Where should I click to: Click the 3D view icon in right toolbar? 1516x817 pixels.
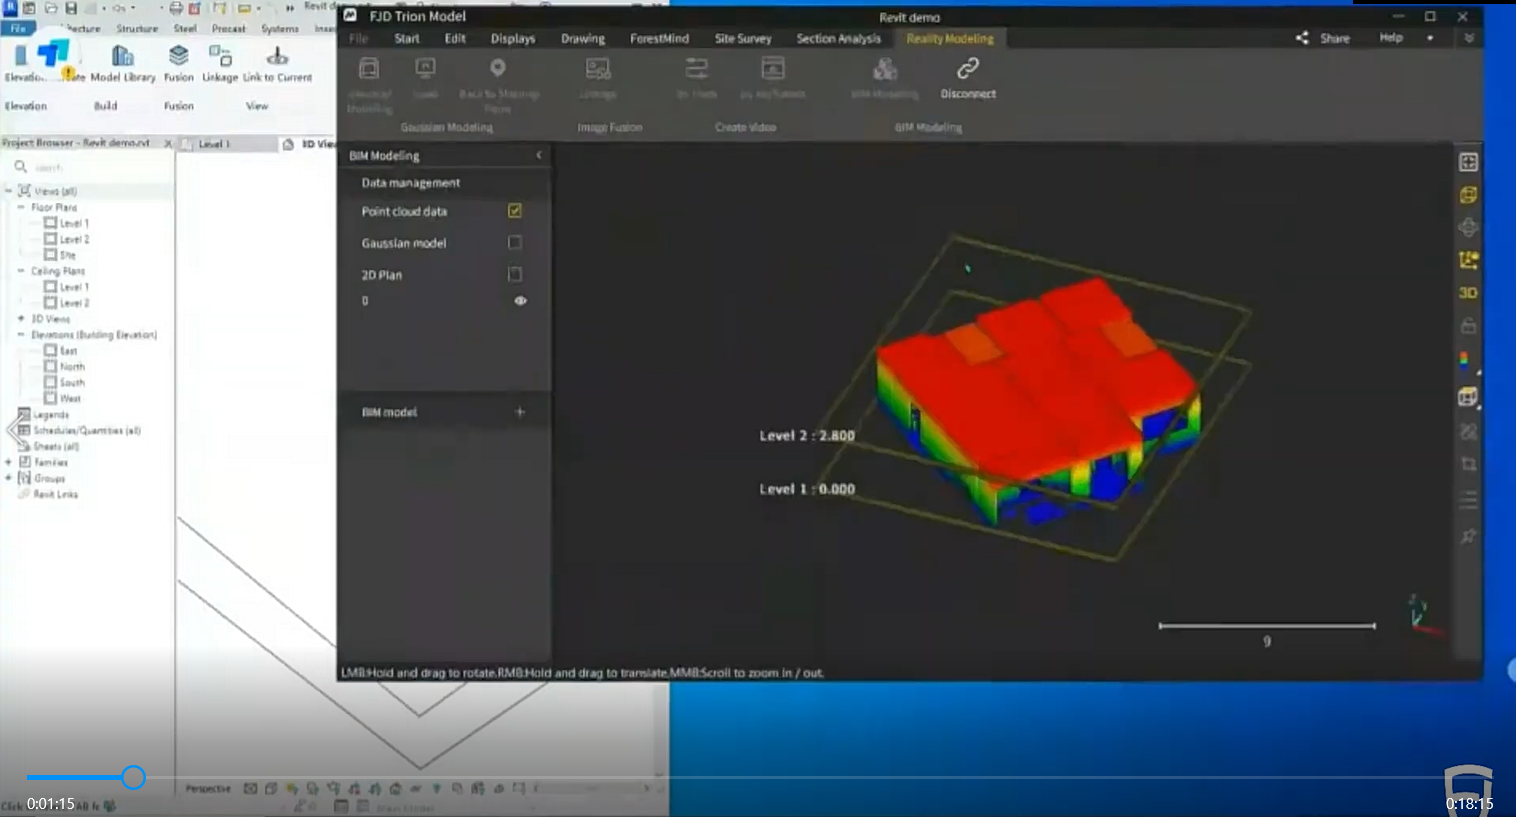[x=1468, y=293]
